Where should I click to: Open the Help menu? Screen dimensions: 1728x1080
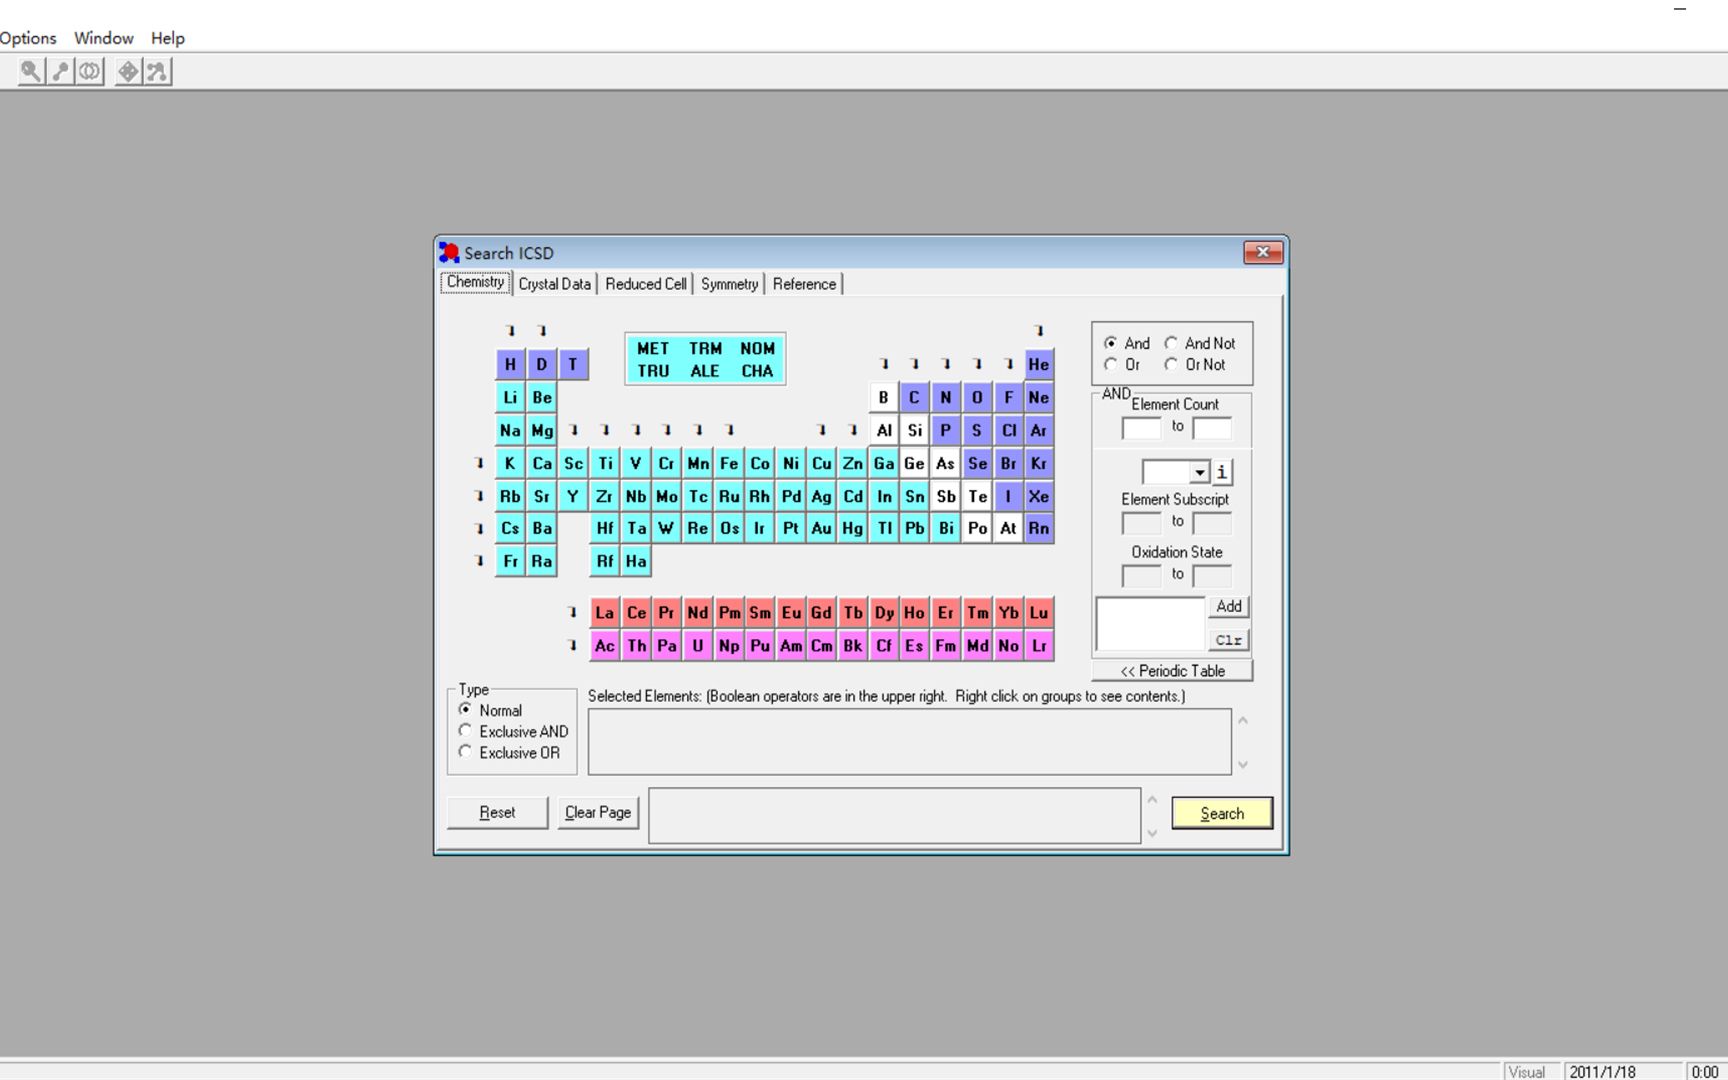(168, 38)
